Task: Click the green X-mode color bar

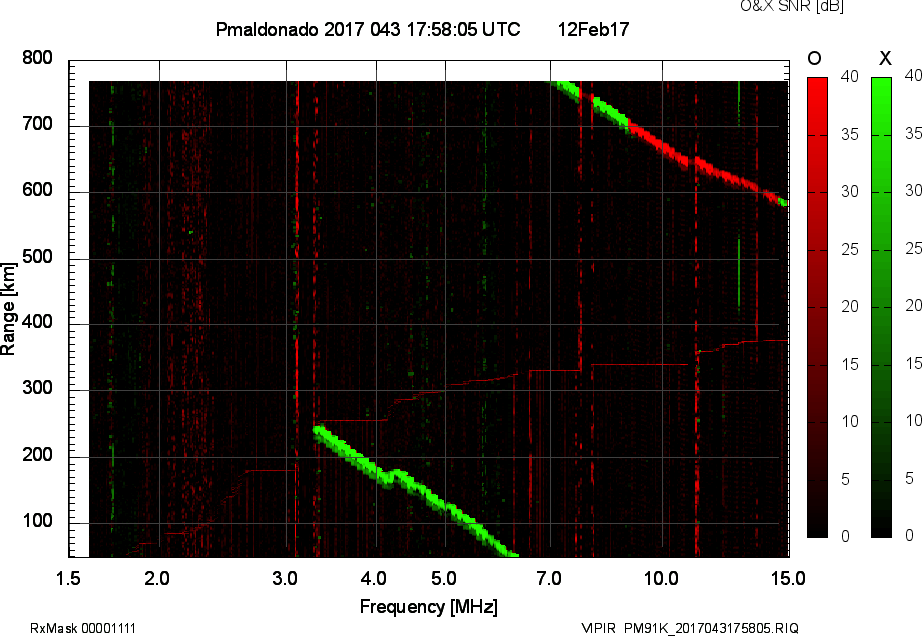Action: [881, 307]
